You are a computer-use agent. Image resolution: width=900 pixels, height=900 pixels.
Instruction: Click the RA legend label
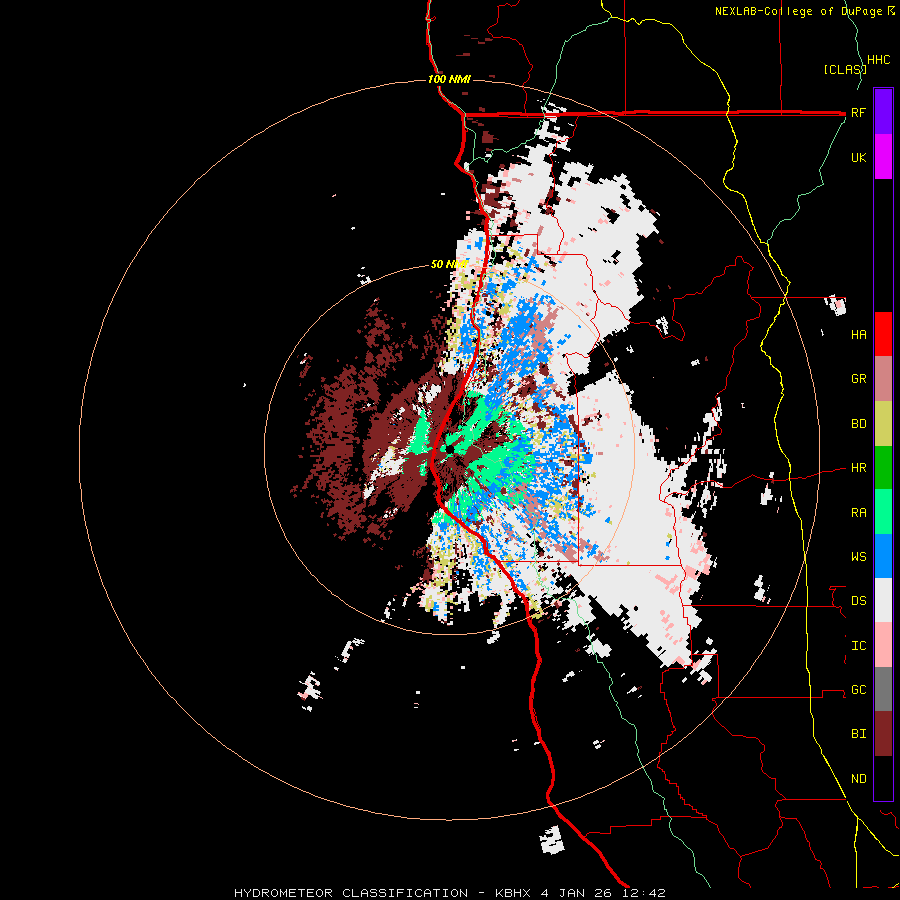coord(858,513)
